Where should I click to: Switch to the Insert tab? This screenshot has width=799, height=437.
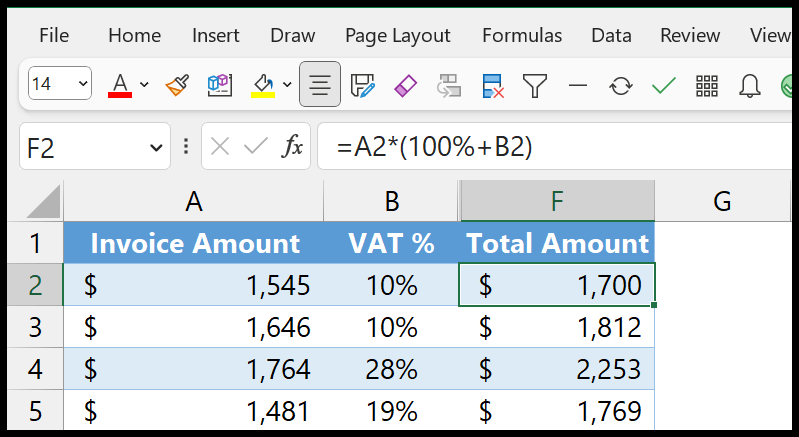click(216, 35)
